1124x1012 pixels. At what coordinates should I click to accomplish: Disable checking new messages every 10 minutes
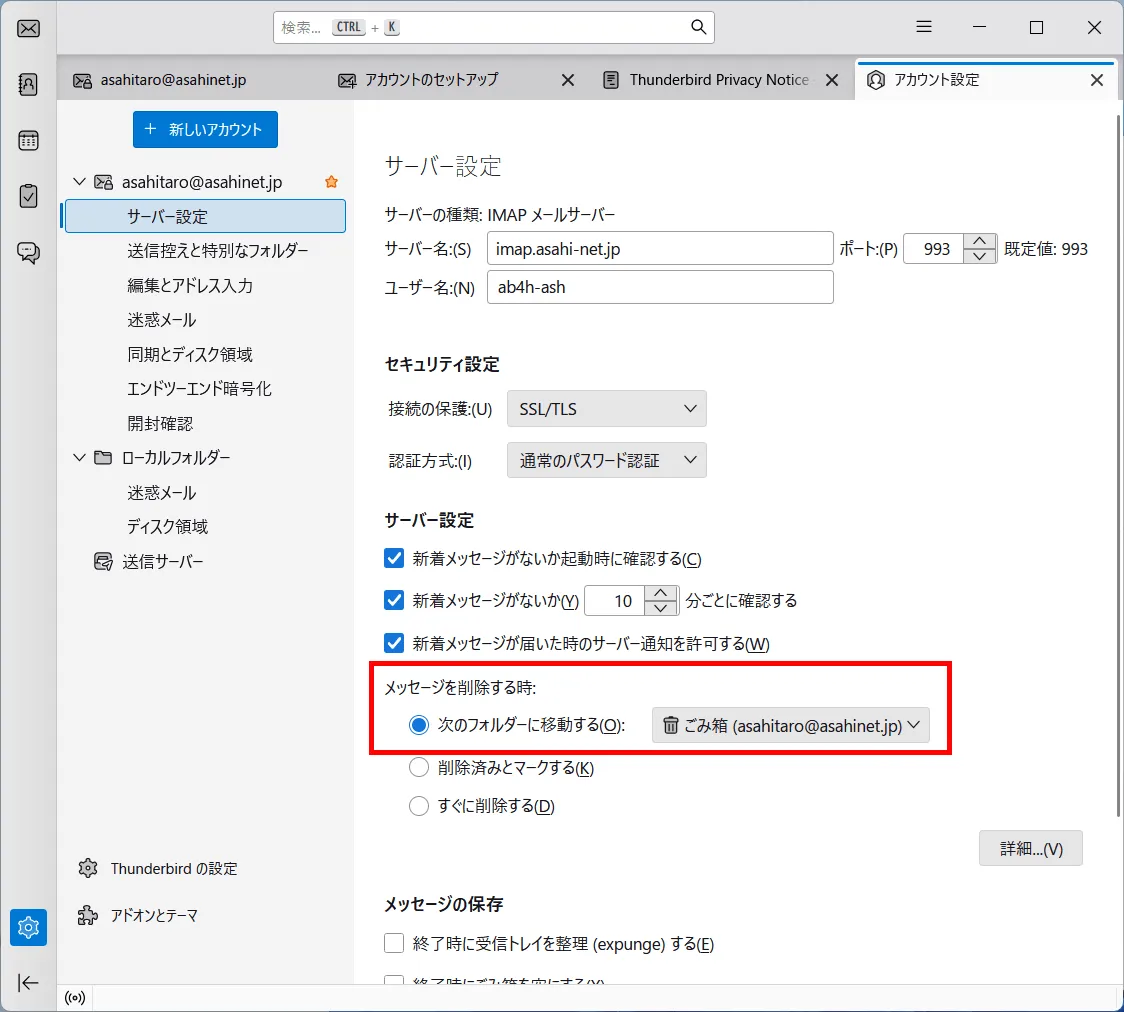pos(394,600)
